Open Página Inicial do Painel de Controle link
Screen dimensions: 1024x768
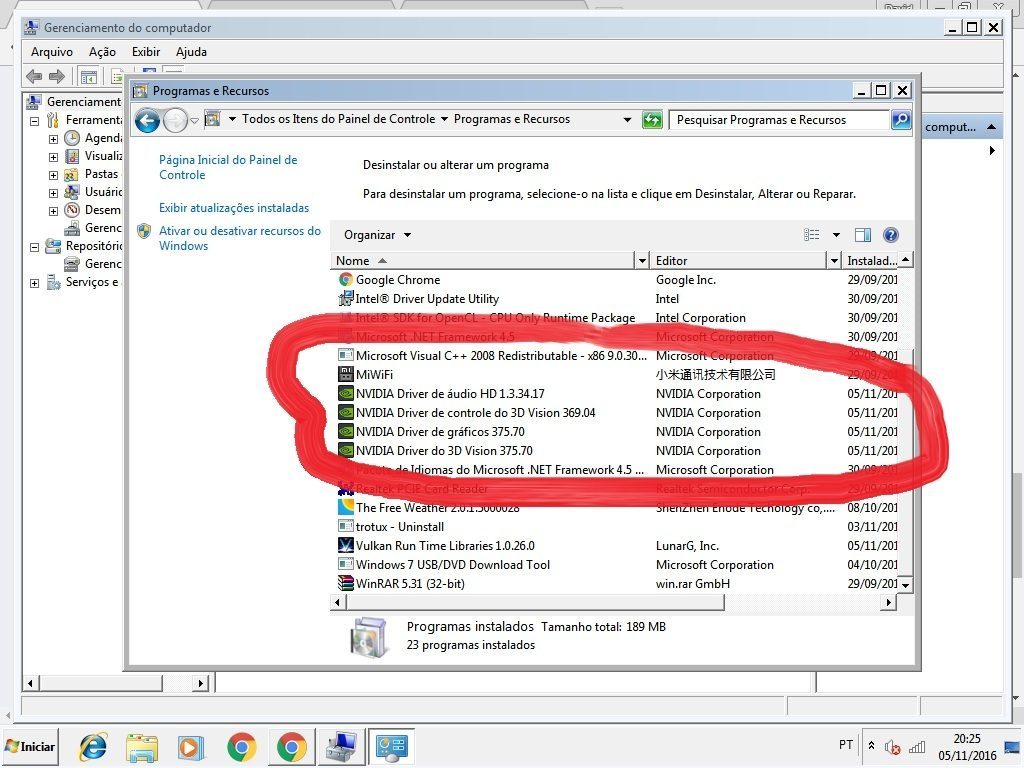click(x=228, y=167)
